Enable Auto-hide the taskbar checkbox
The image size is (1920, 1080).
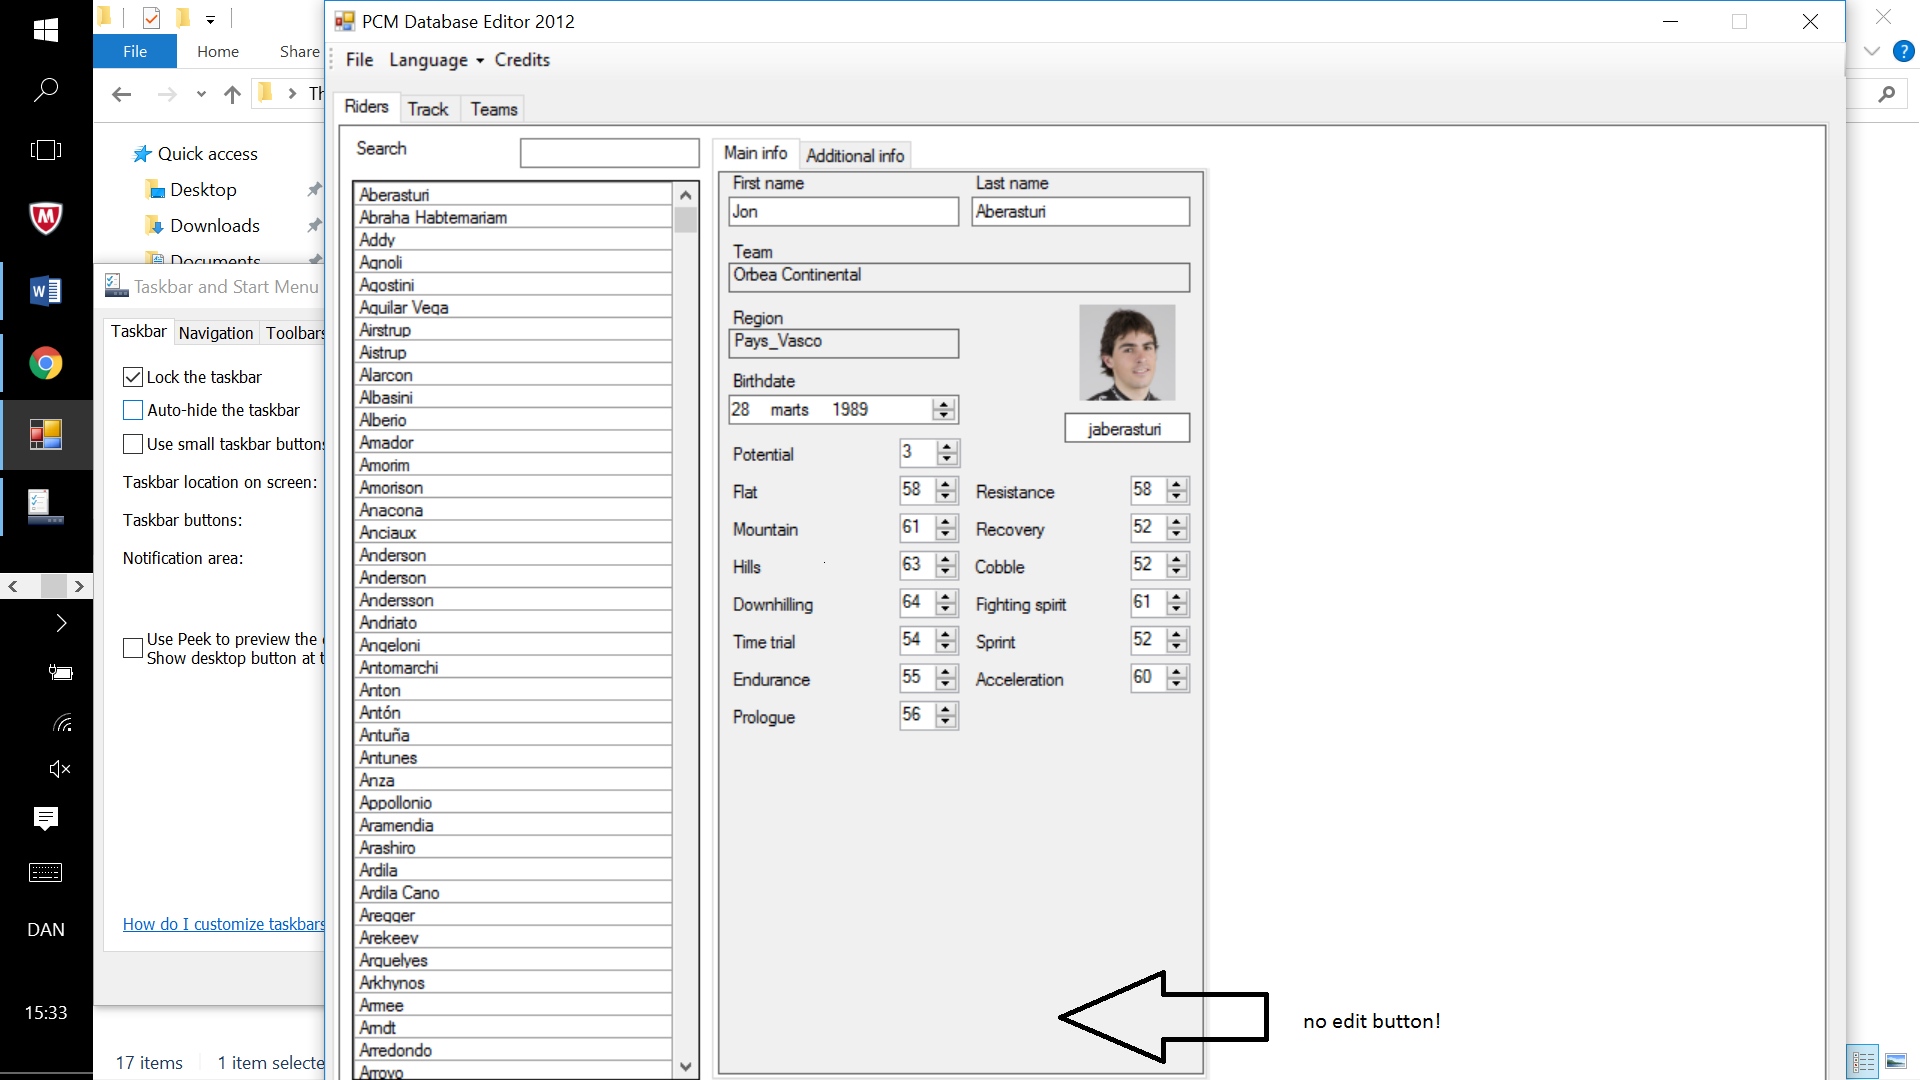(x=133, y=410)
